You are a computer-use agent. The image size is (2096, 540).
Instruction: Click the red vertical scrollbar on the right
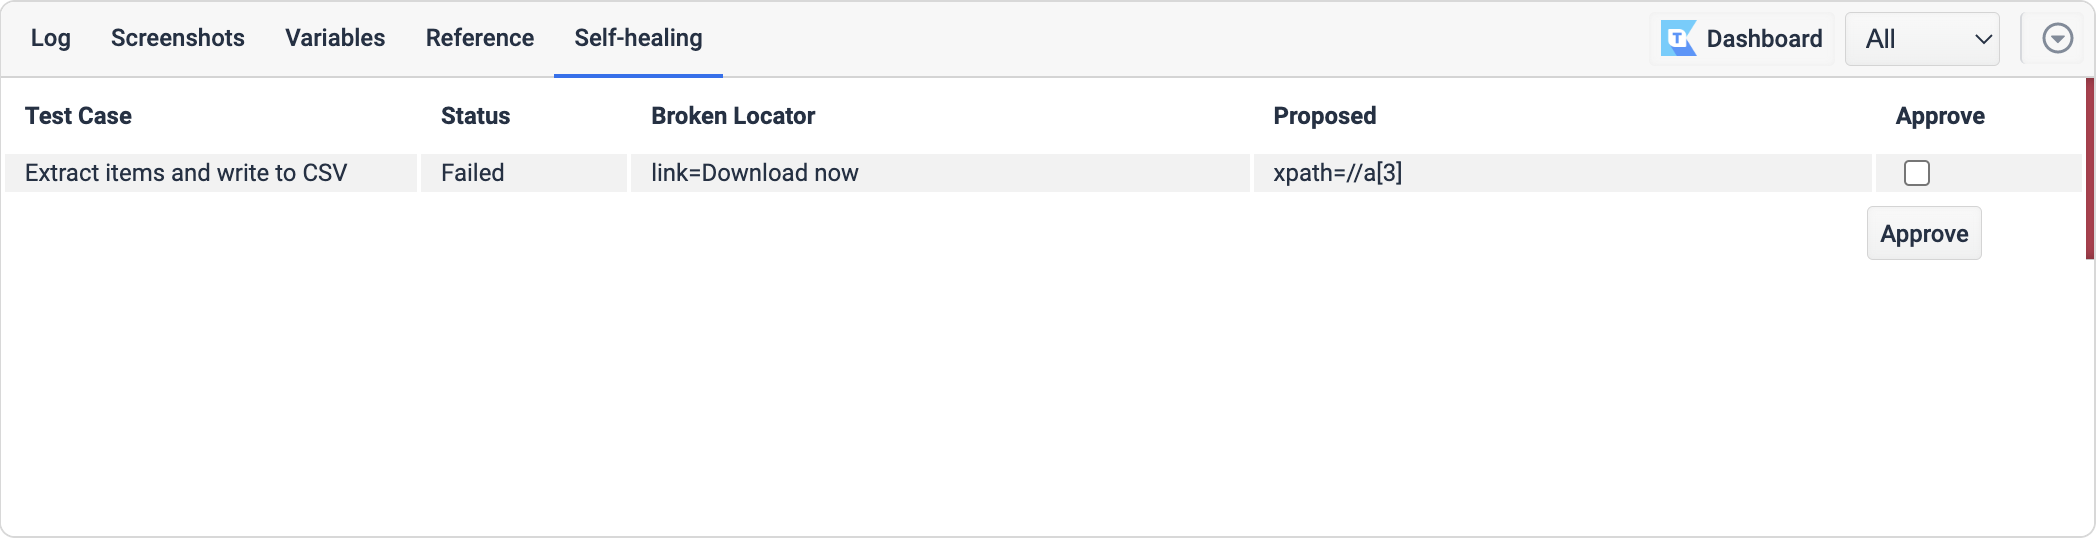coord(2090,168)
